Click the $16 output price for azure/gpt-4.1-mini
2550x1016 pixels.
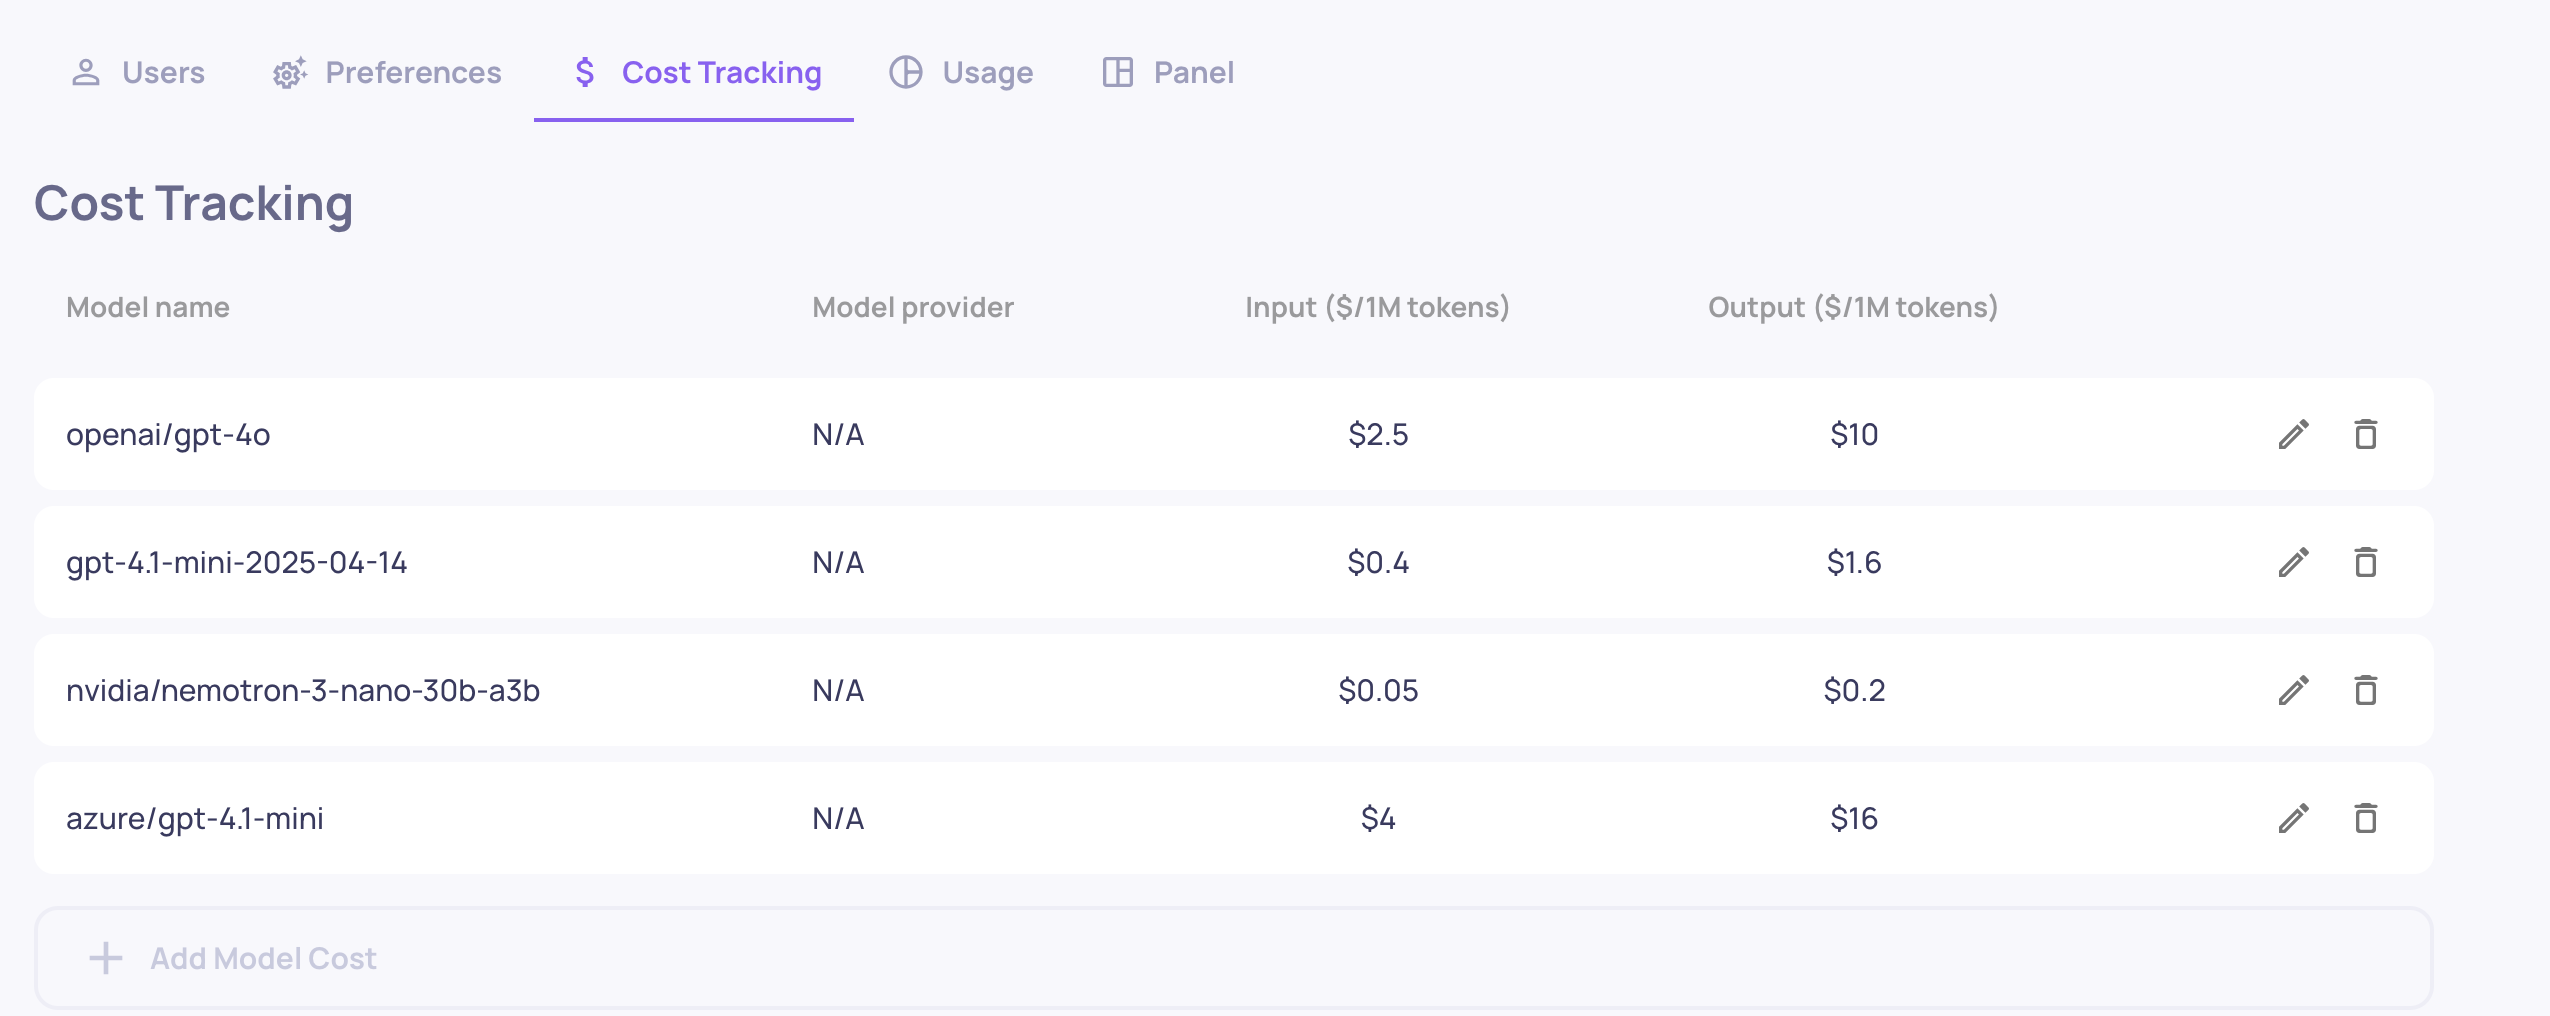pos(1853,818)
